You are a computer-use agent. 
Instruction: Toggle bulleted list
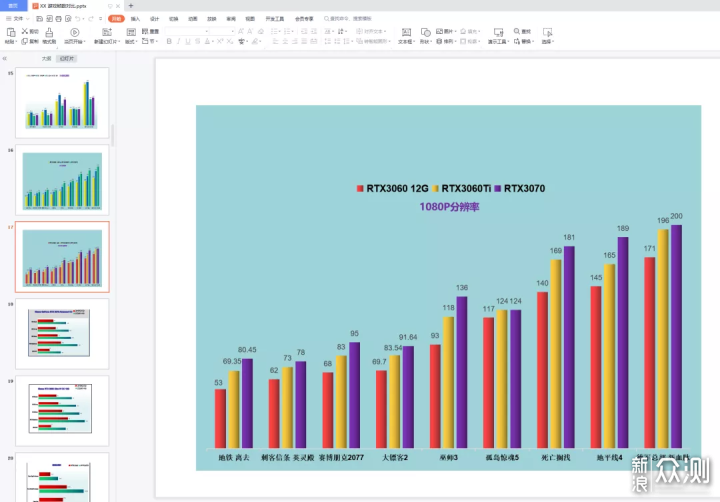[275, 31]
